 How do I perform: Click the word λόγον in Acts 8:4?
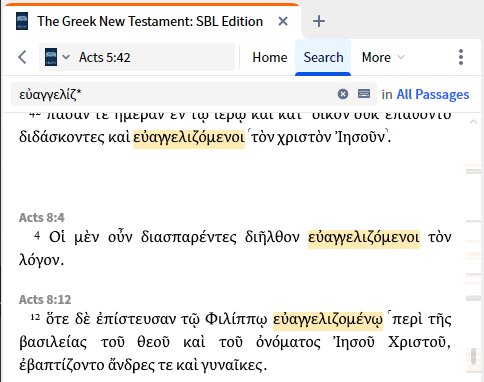click(40, 261)
